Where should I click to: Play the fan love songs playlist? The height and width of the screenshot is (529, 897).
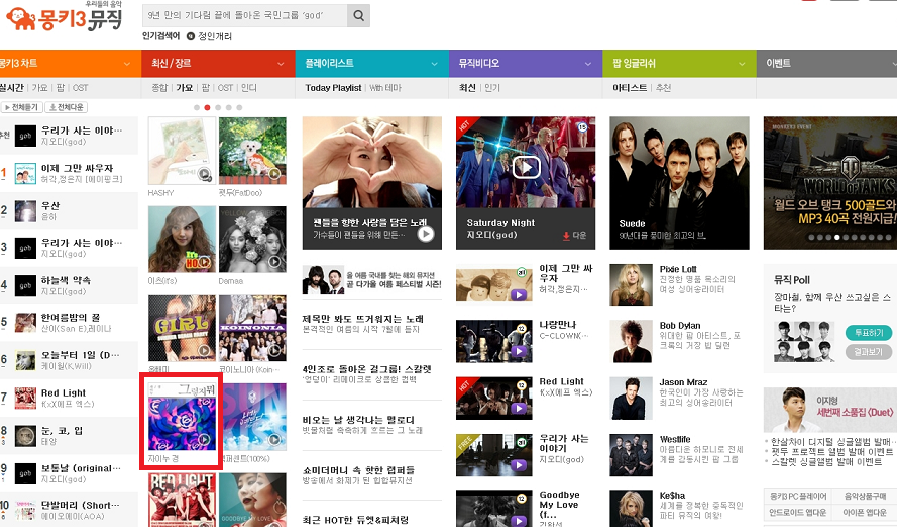pos(426,234)
